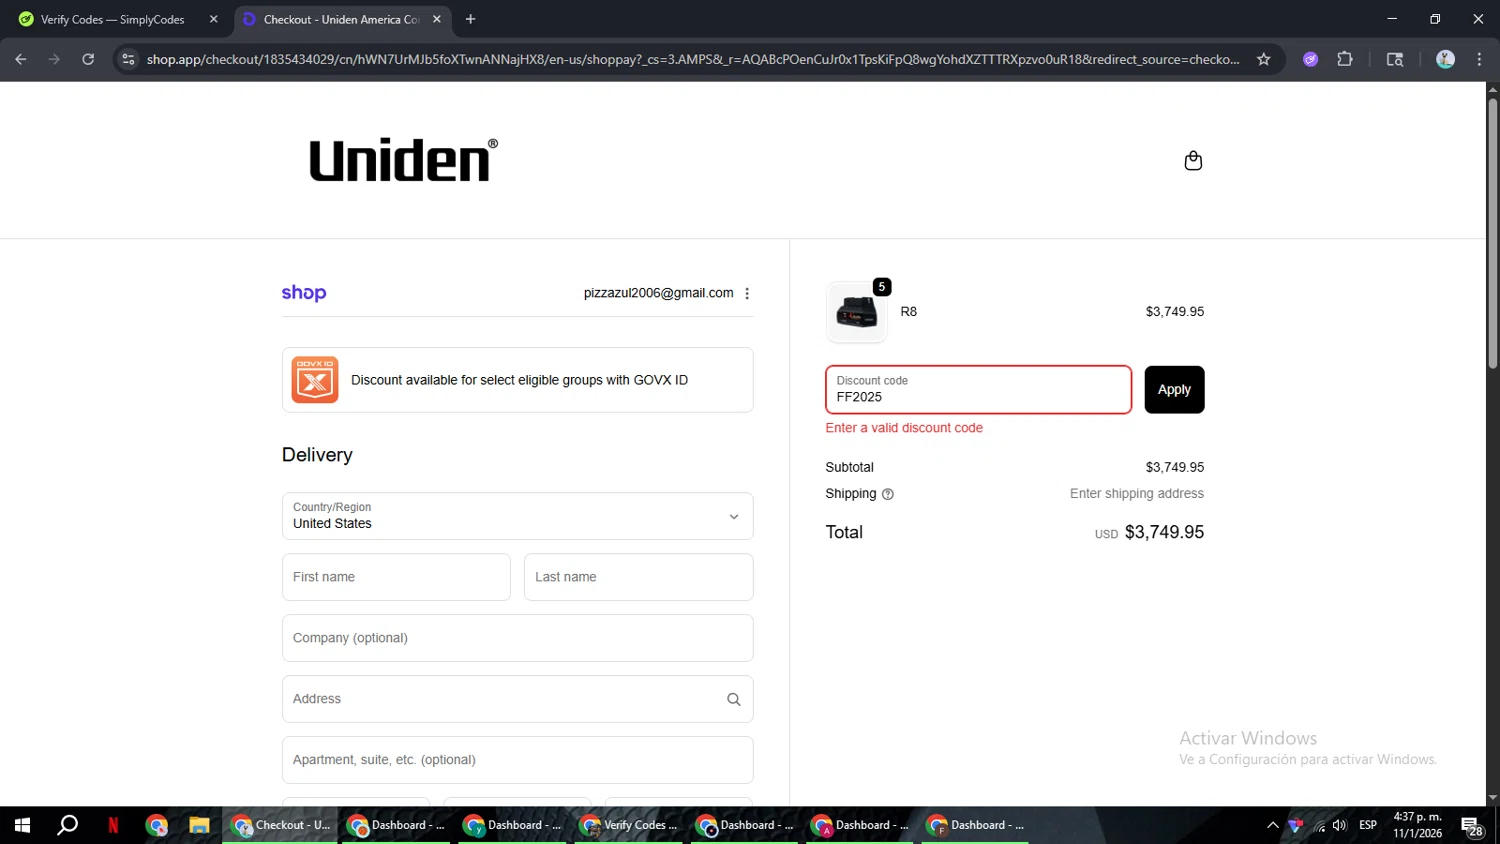Open Windows search from the taskbar

(x=67, y=825)
